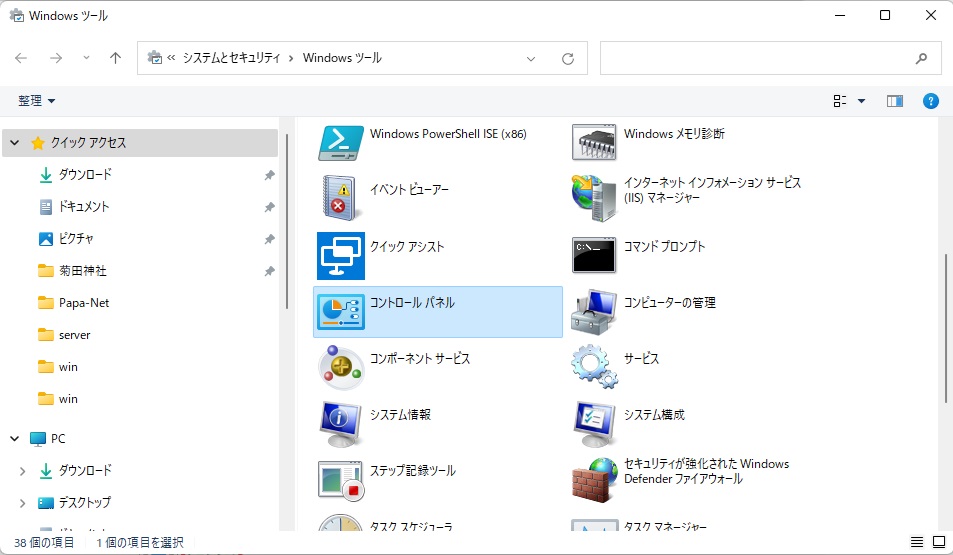Click the 1 個の項目を選択 status text
Viewport: 953px width, 555px height.
coord(140,542)
